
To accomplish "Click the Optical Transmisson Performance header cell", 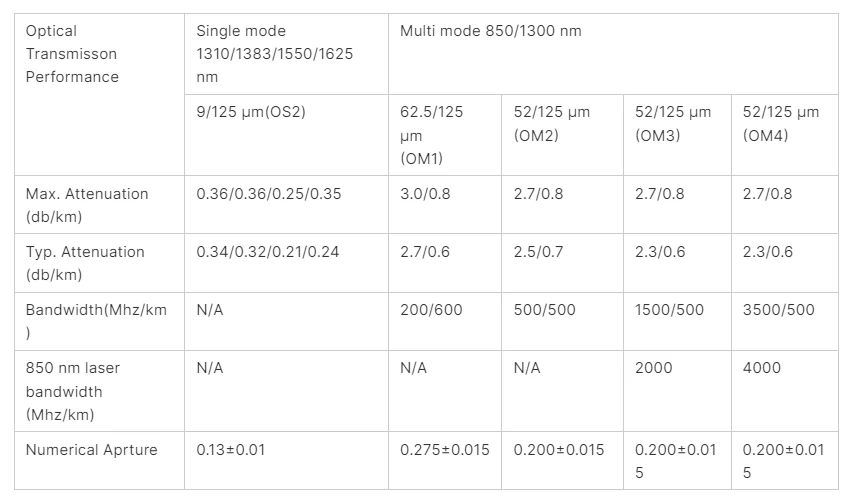I will (99, 94).
